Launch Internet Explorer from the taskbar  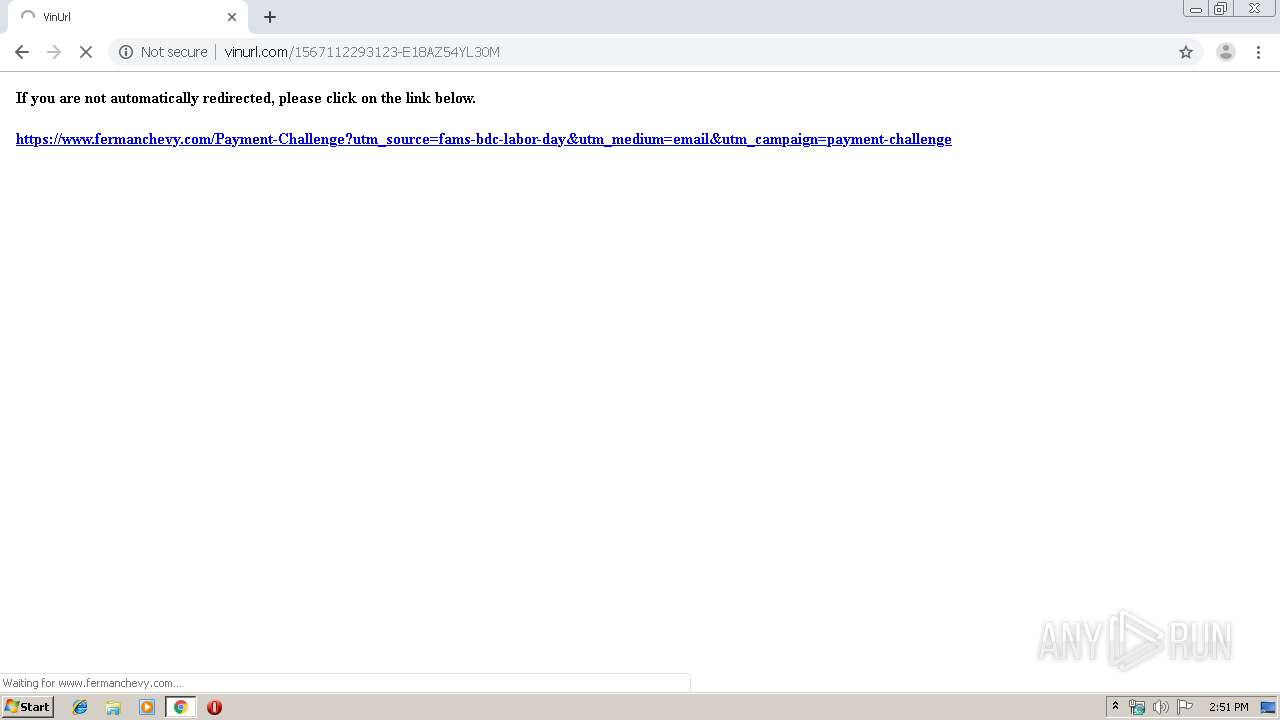(x=80, y=707)
